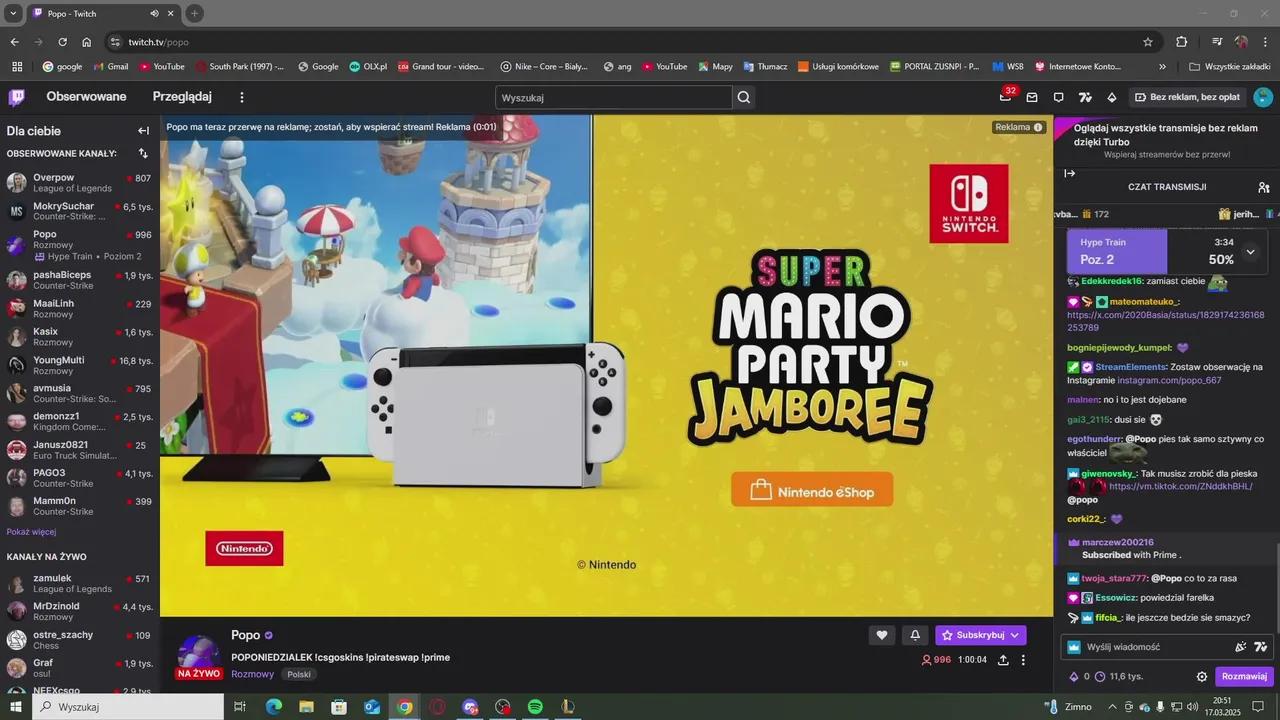Click the Bits balance icon below chat

click(1074, 676)
